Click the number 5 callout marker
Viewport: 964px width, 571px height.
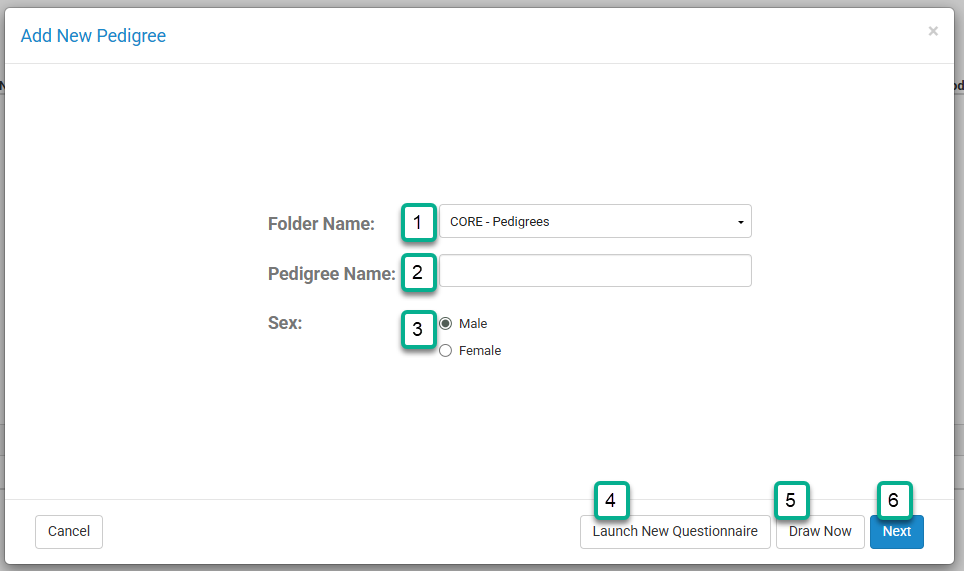coord(791,500)
